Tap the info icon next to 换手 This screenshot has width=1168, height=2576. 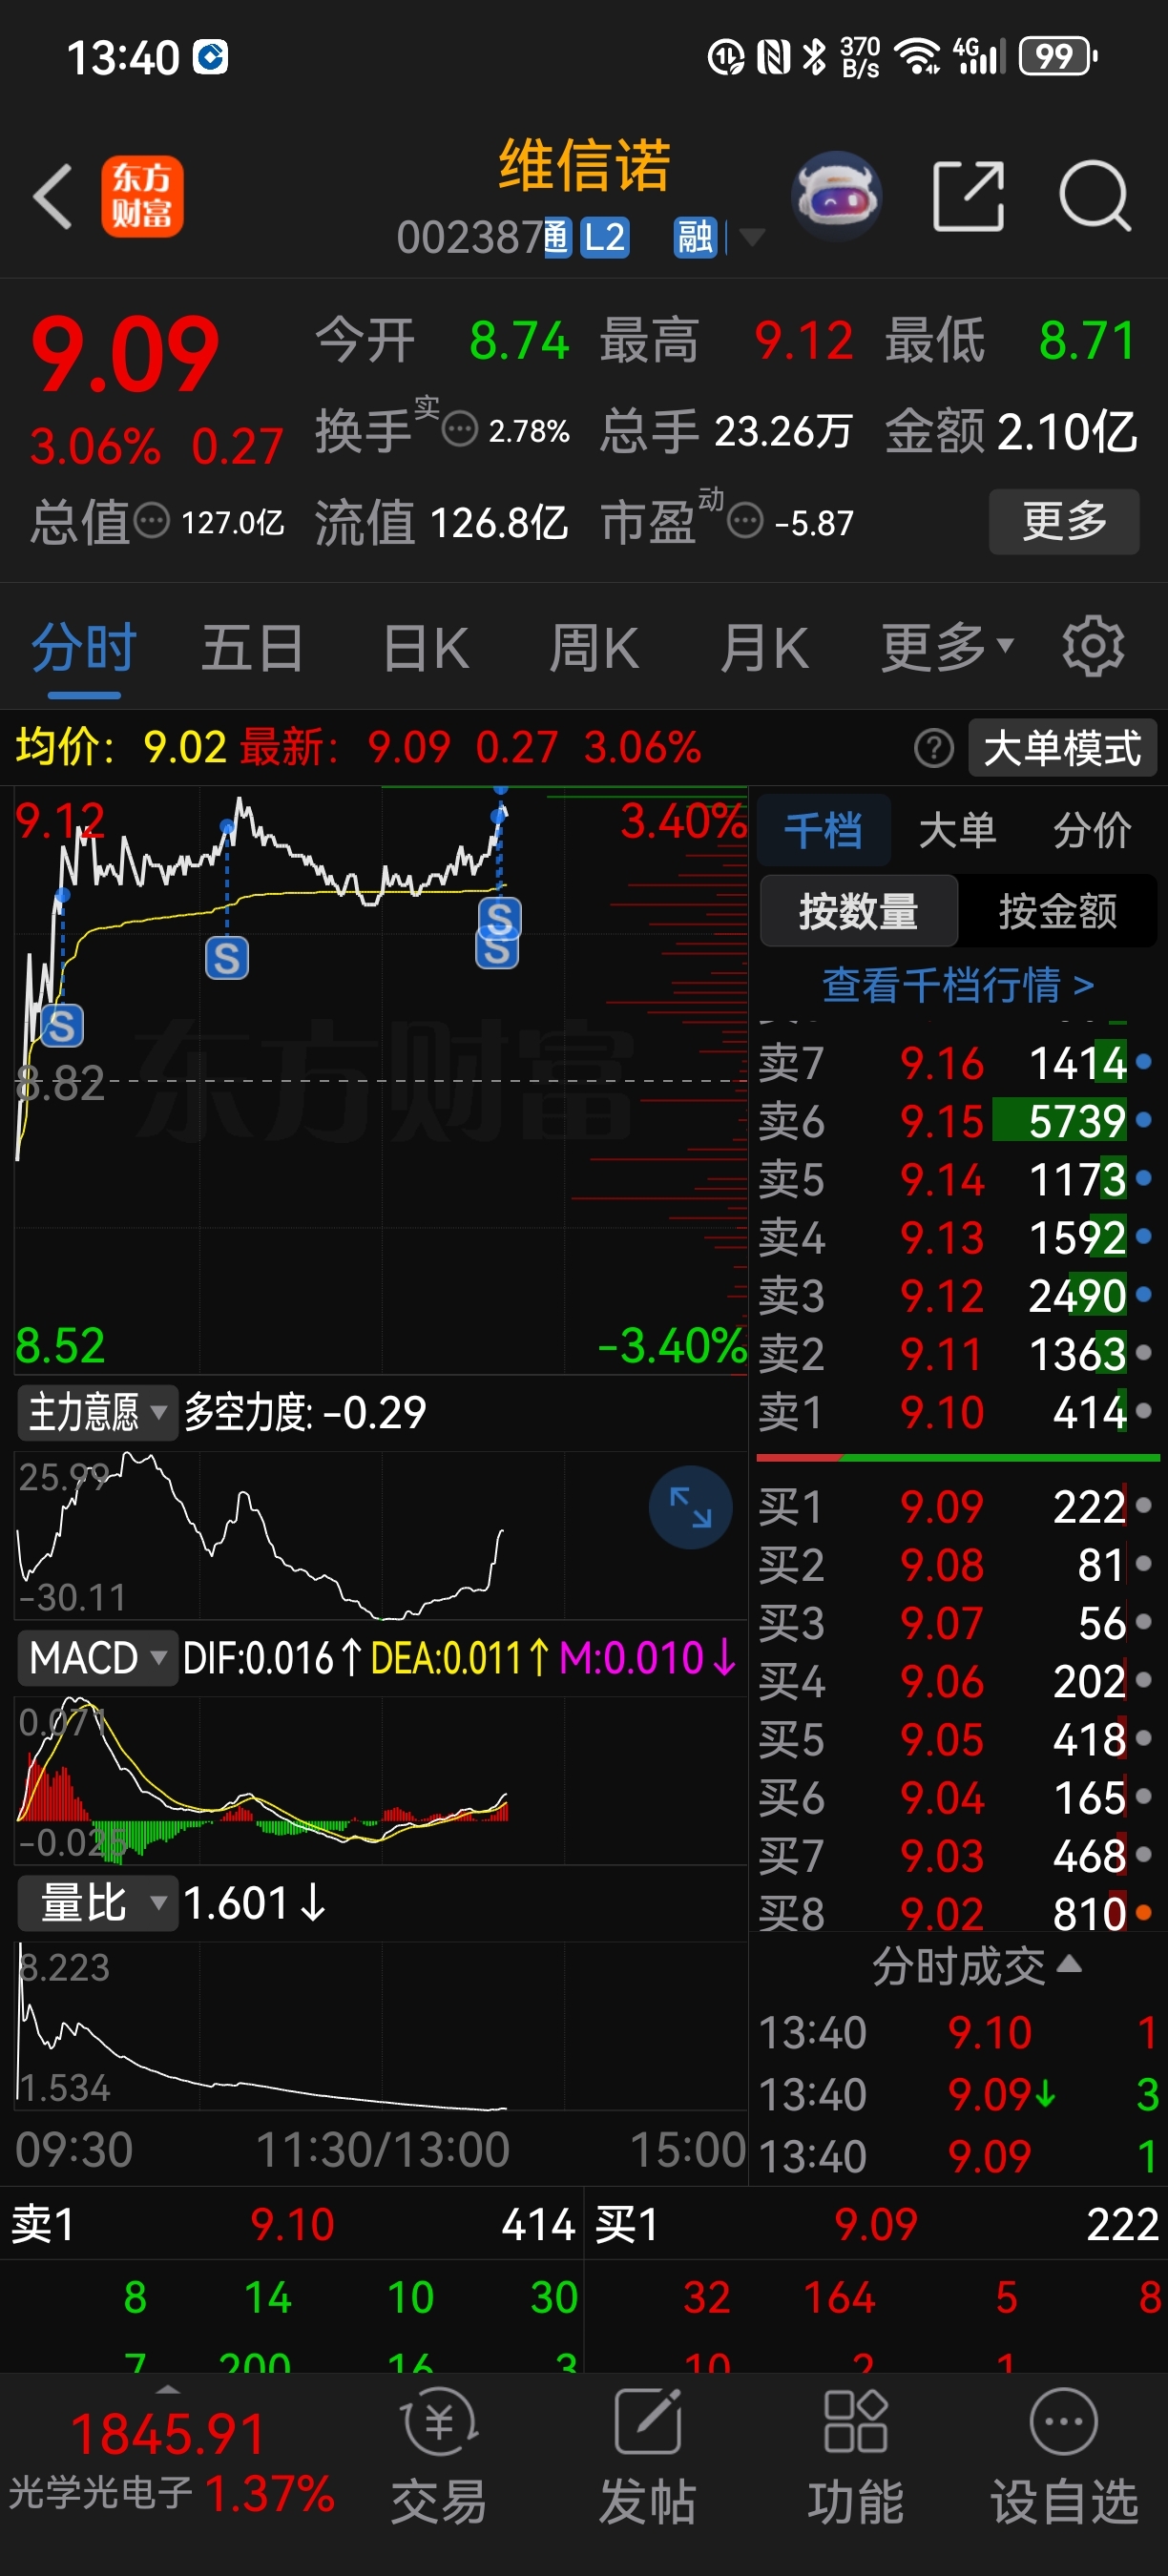click(460, 430)
